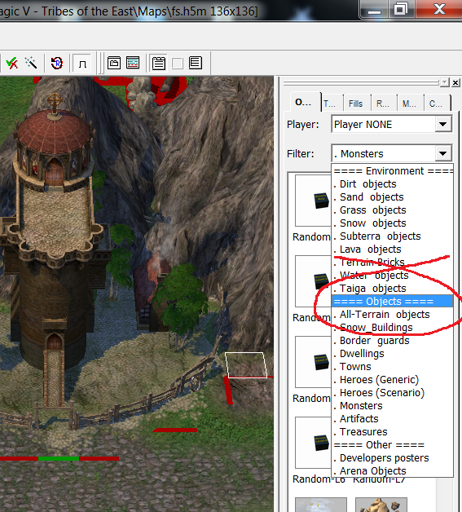Toggle the pressed notepad list toolbar button
The width and height of the screenshot is (462, 512).
[x=158, y=63]
